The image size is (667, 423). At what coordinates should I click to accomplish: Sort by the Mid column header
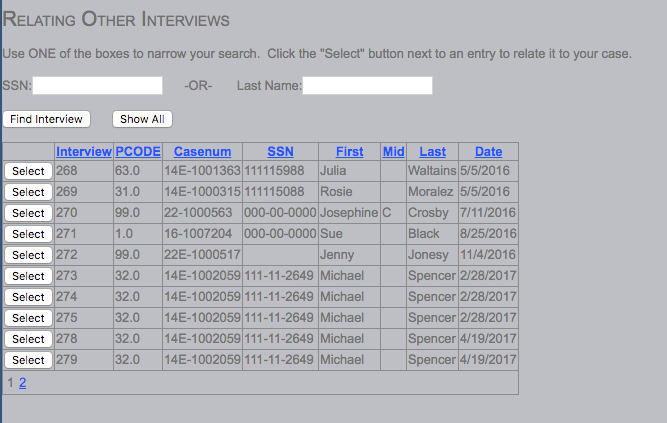[x=393, y=152]
